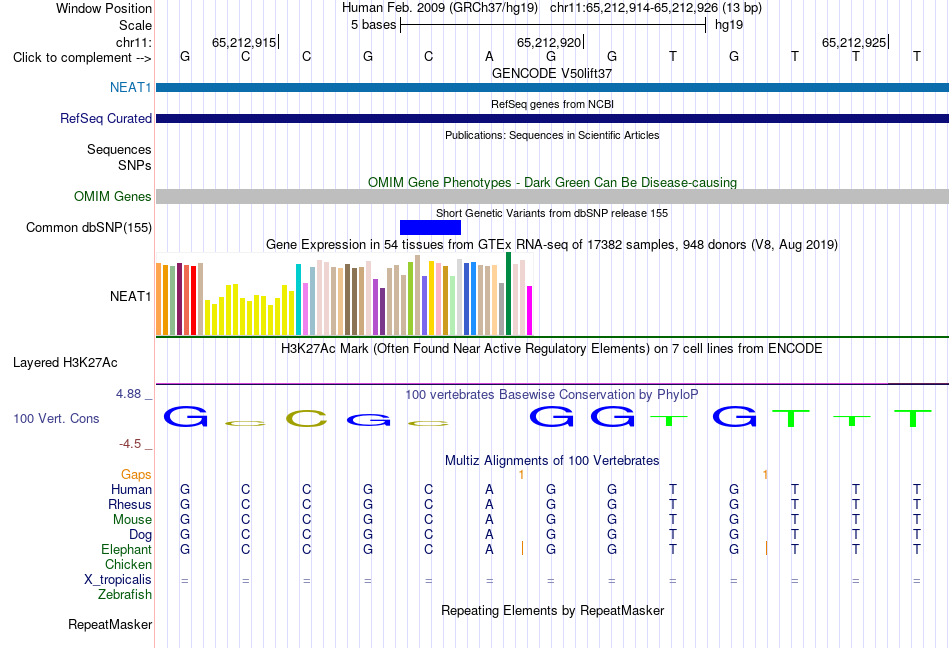Click the OMIM Genes track label
Screen dimensions: 950x648
(112, 196)
